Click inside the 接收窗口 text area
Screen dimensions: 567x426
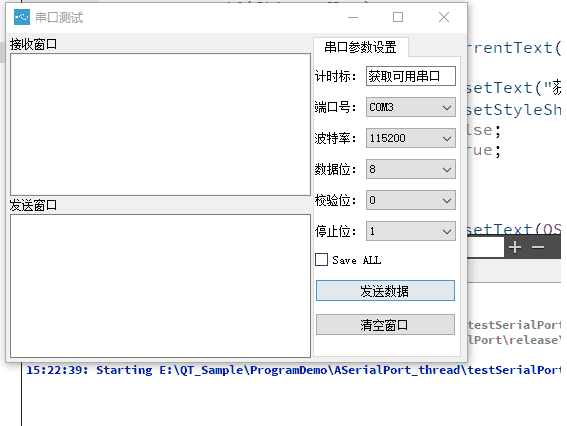161,125
